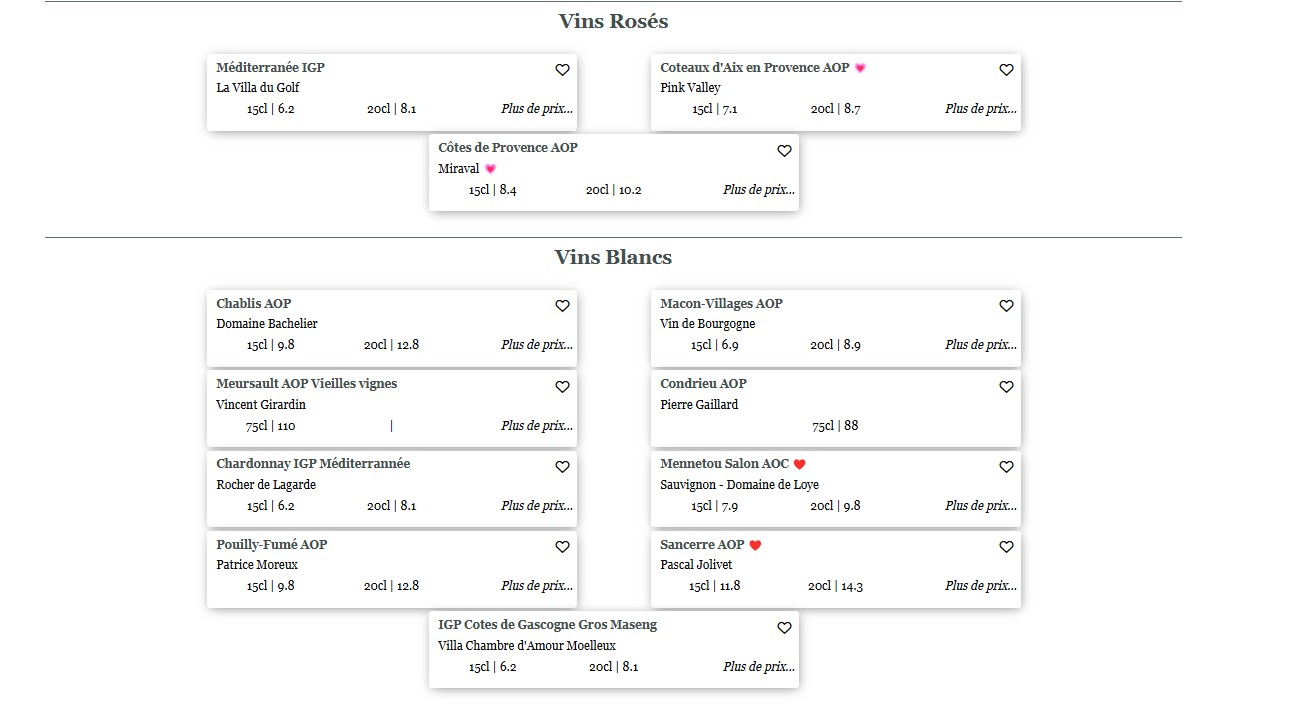Select the Vins Blancs section heading
Screen dimensions: 1302x709
[x=613, y=257]
